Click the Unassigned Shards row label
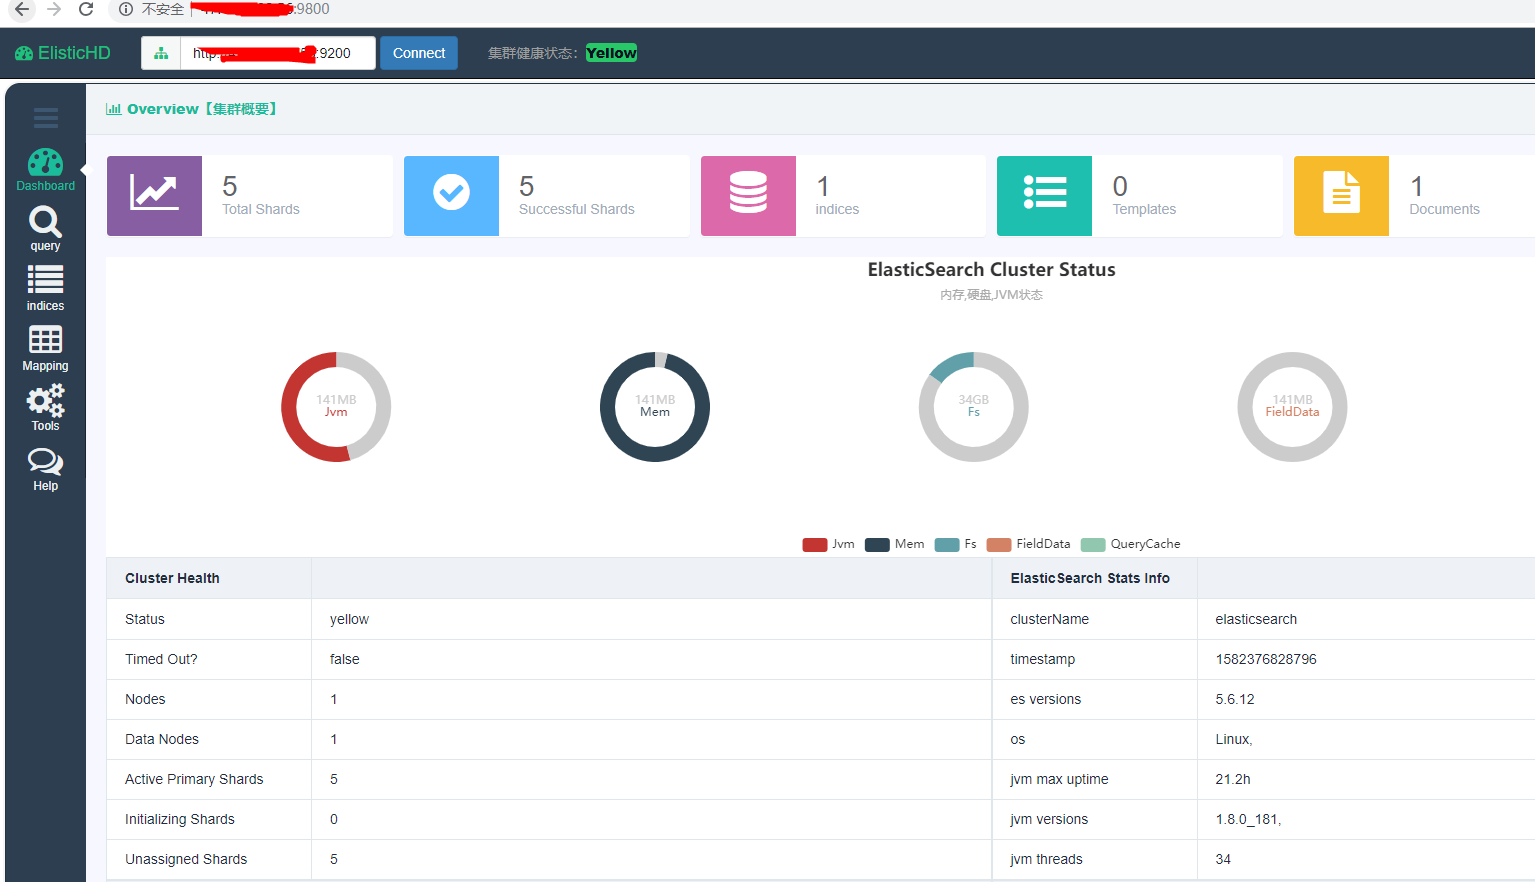Viewport: 1535px width, 882px height. pyautogui.click(x=186, y=859)
